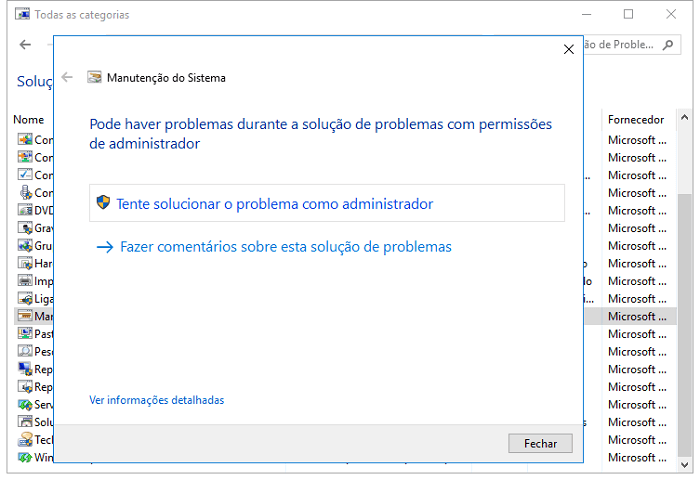
Task: Sort by Nome column header
Action: click(29, 120)
